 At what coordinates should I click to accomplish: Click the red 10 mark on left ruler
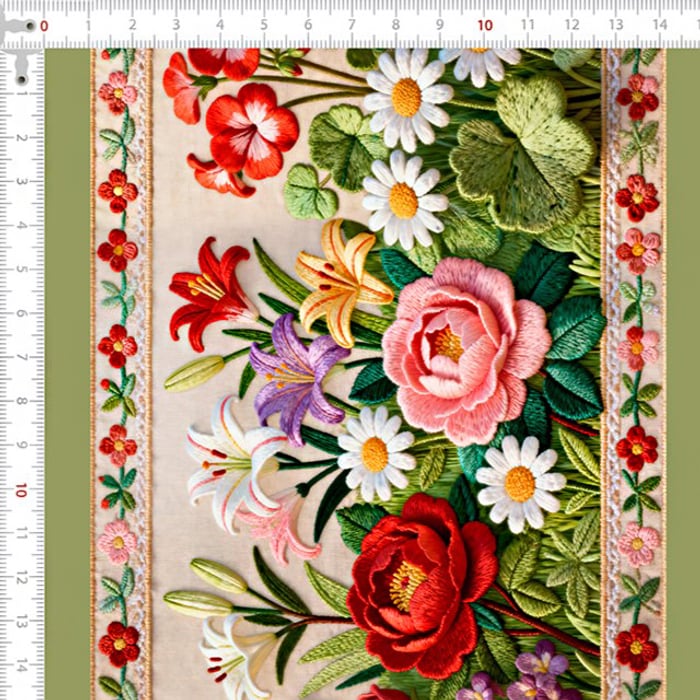pyautogui.click(x=21, y=490)
